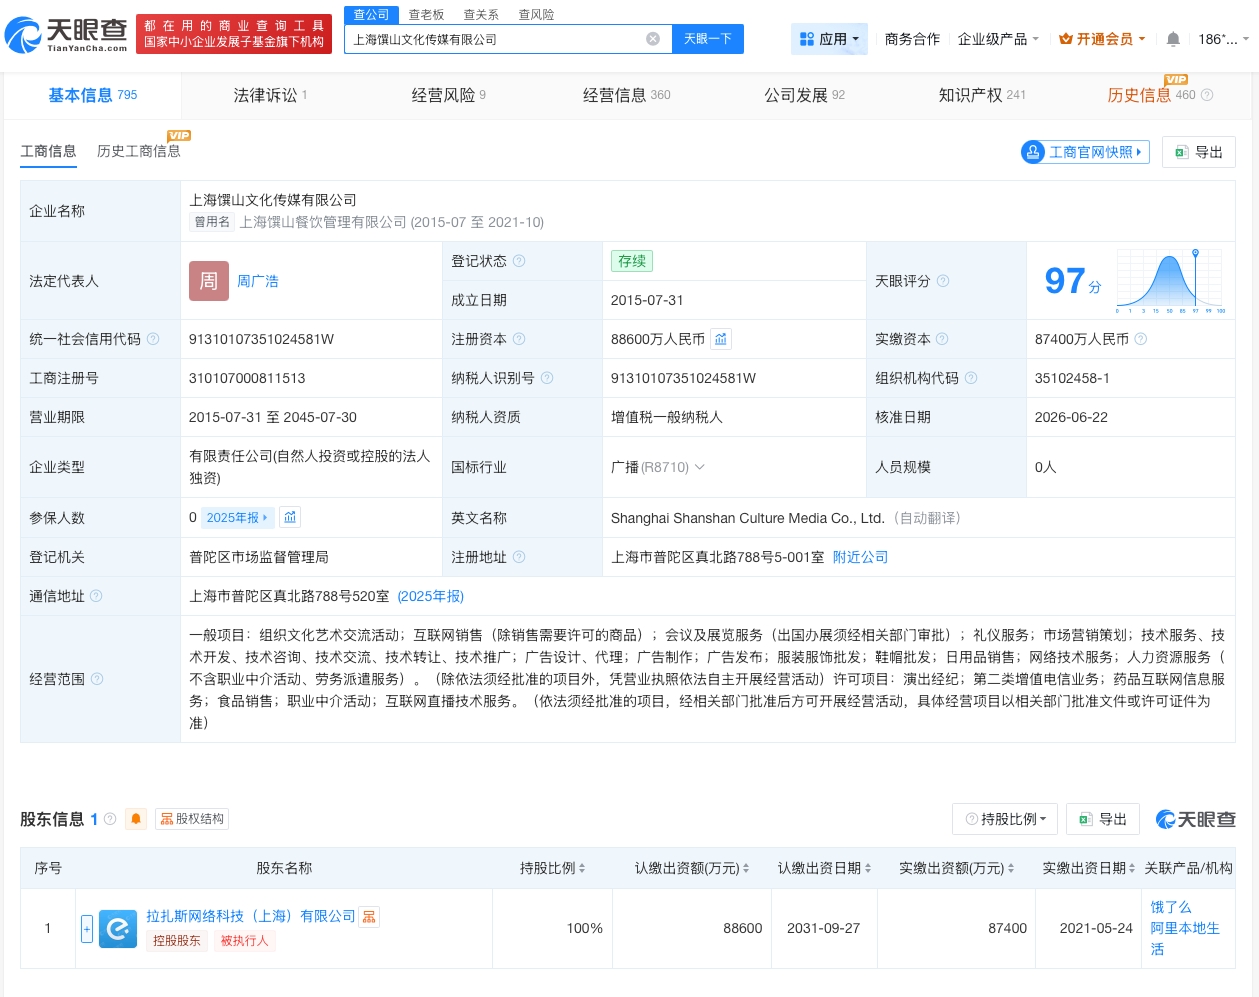1259x997 pixels.
Task: Select the 查老板 search tab
Action: (x=426, y=15)
